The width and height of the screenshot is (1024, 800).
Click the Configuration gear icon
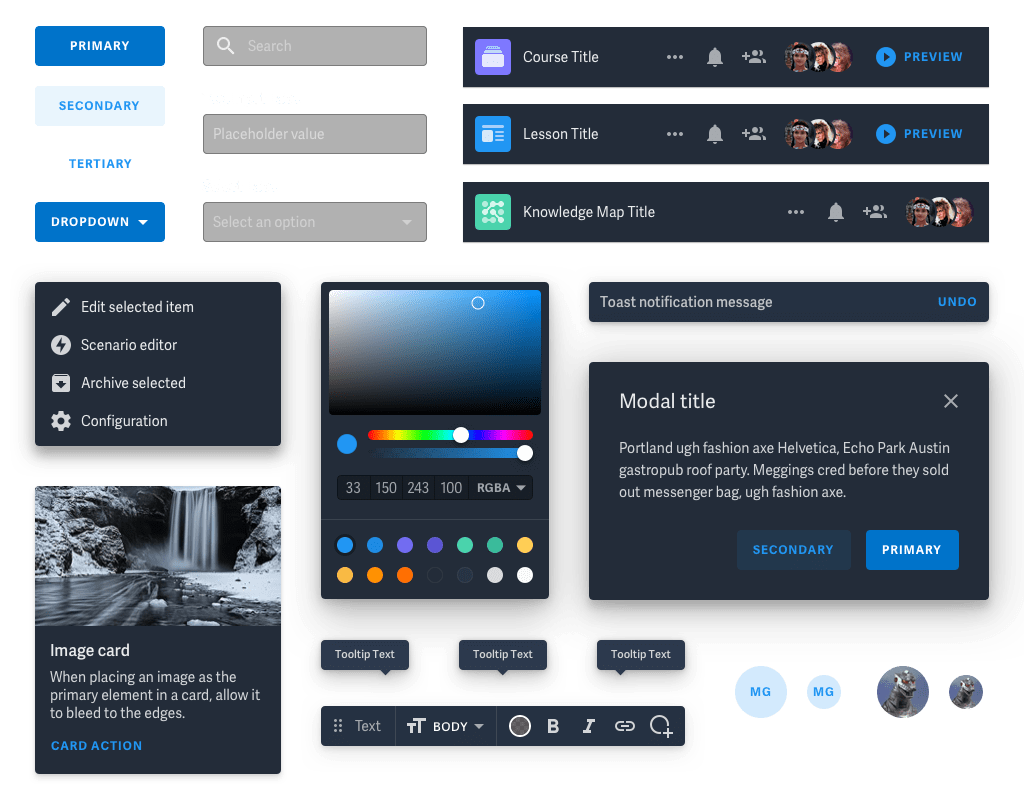pos(61,421)
